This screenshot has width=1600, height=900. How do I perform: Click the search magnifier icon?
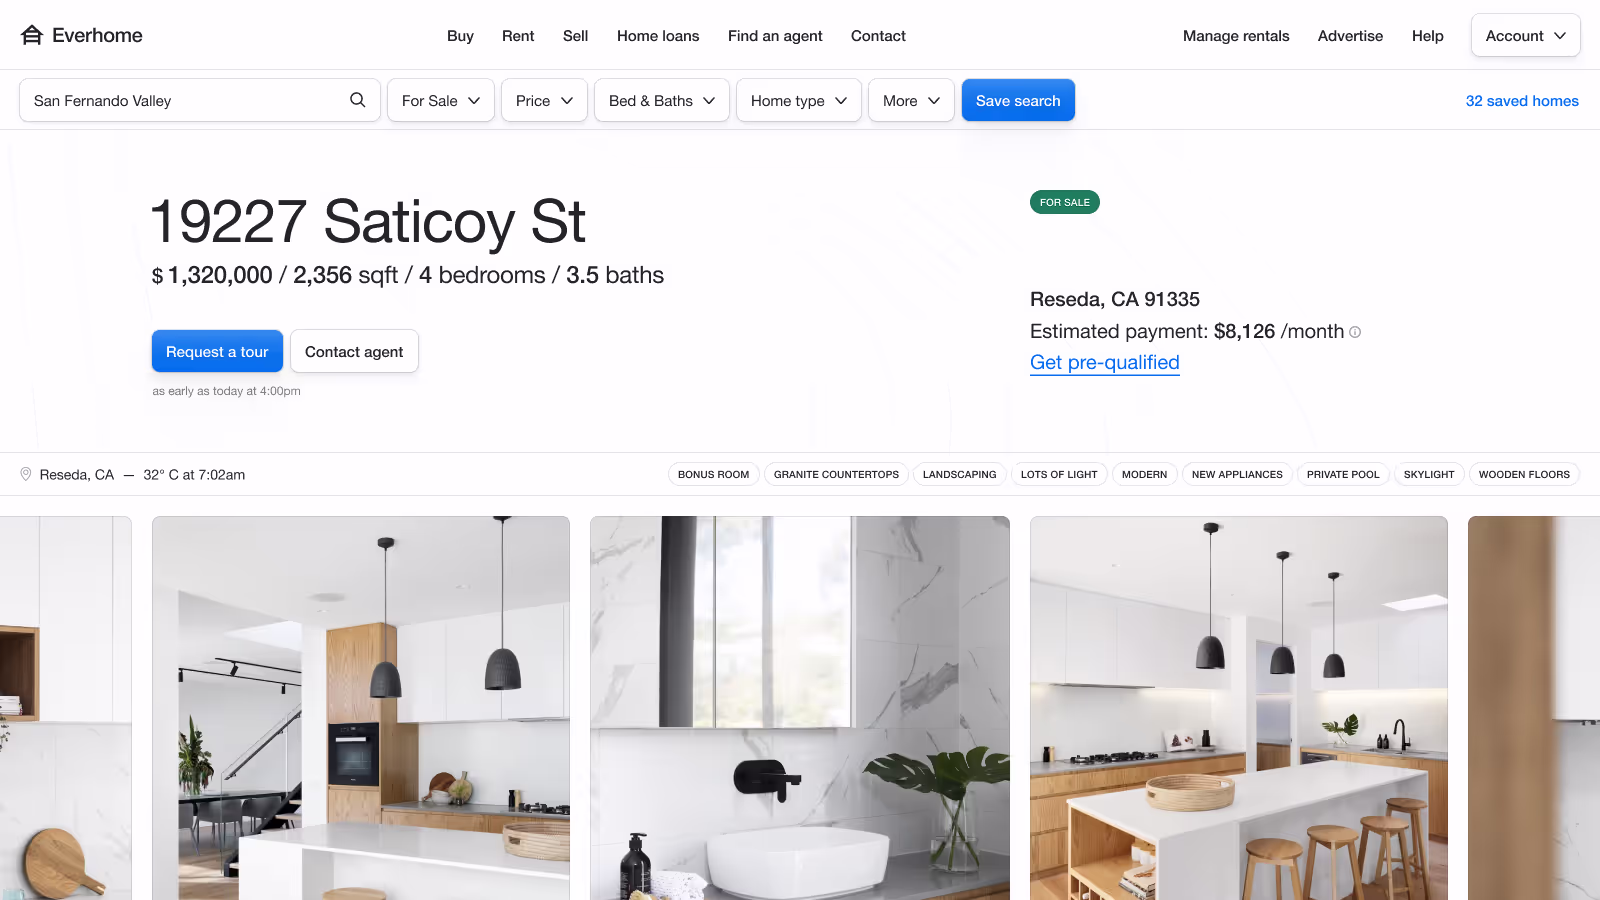tap(358, 100)
